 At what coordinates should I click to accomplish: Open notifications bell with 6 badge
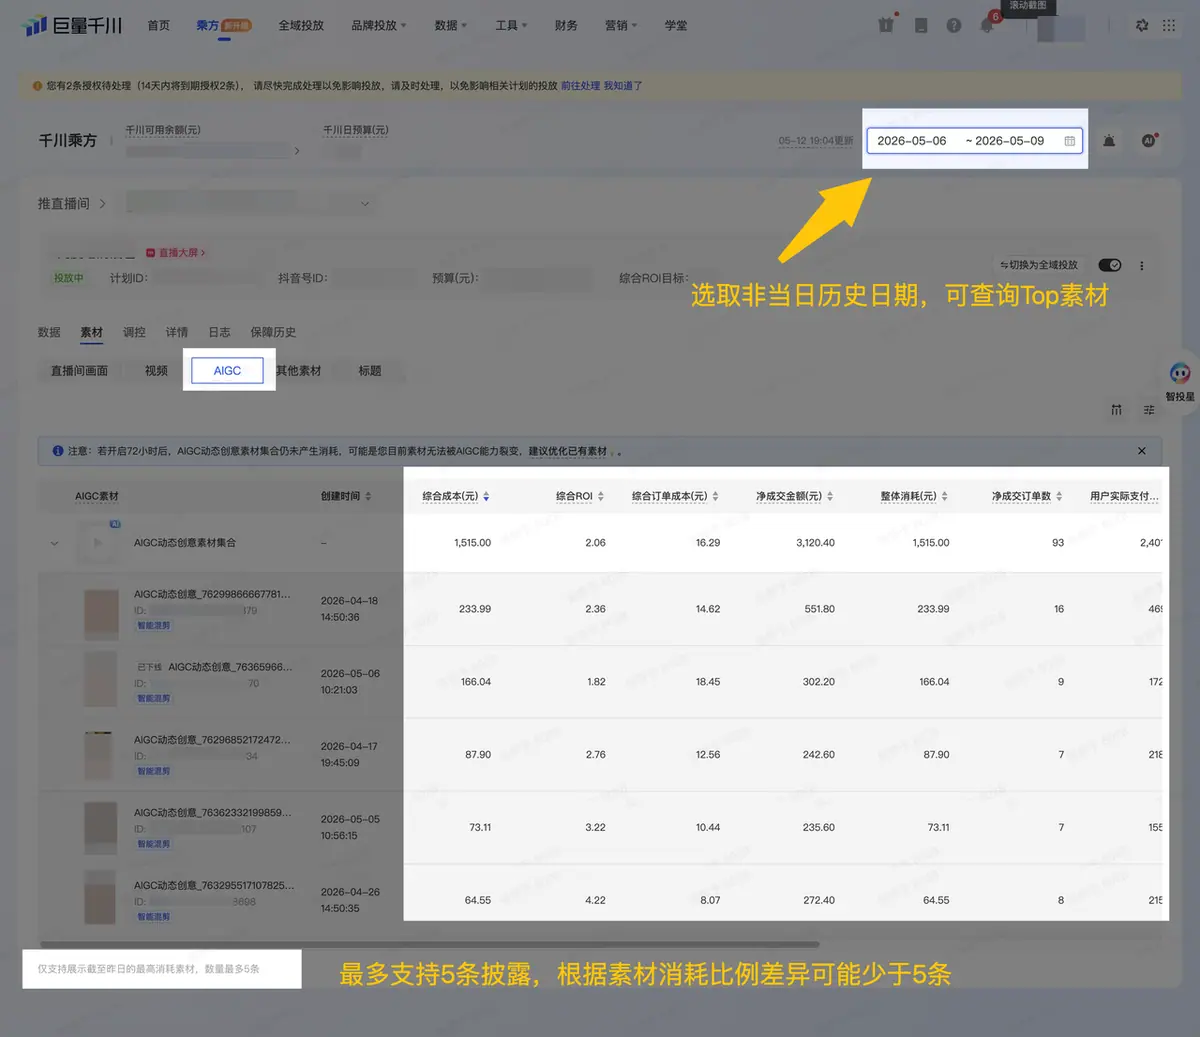(988, 25)
